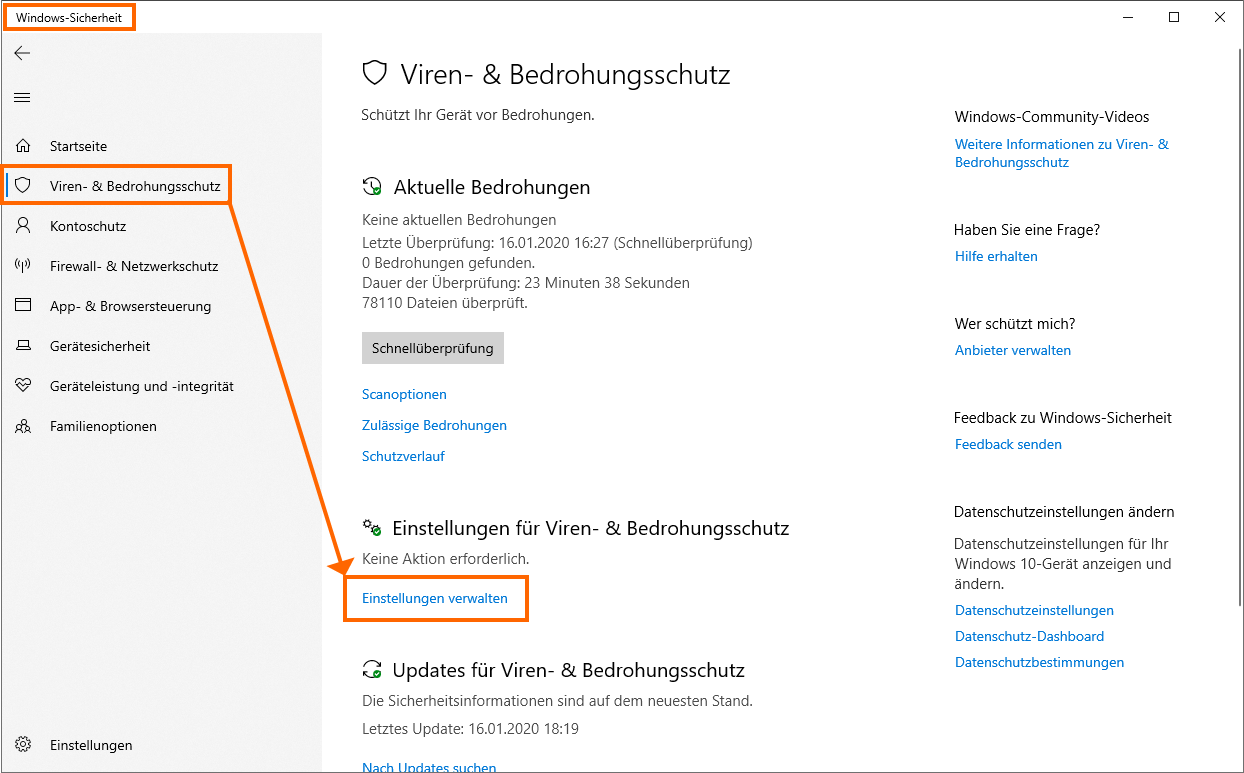Viewport: 1244px width, 773px height.
Task: Click the Startseite home icon
Action: (23, 146)
